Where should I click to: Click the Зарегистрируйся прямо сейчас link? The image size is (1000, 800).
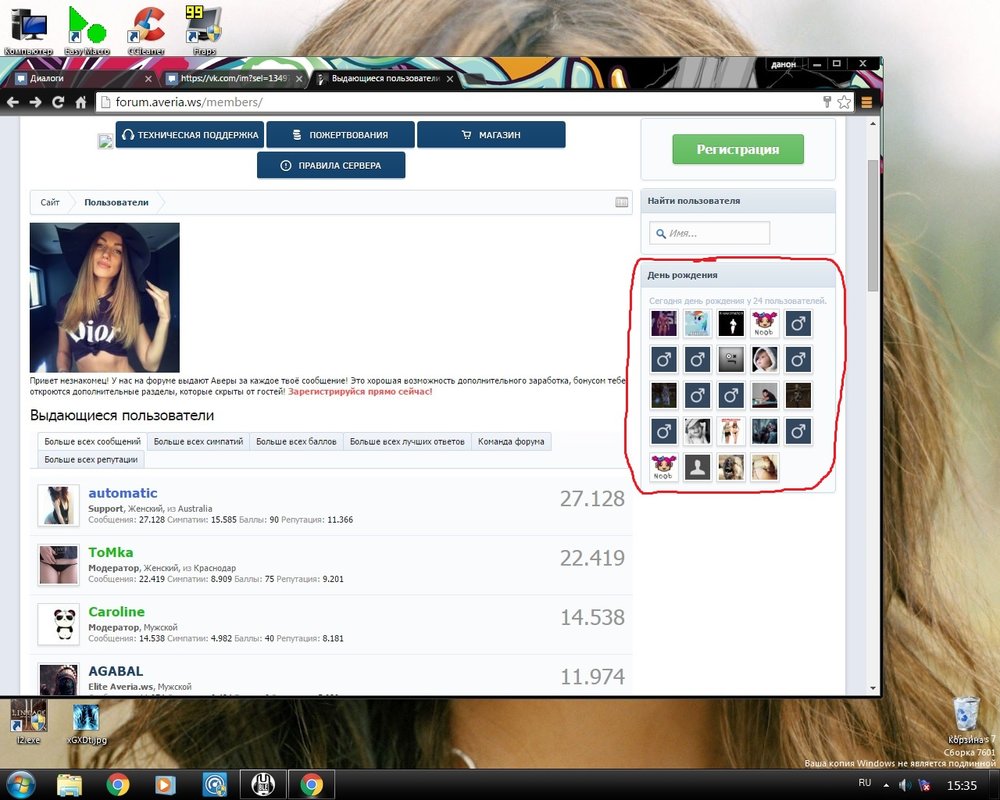coord(360,392)
